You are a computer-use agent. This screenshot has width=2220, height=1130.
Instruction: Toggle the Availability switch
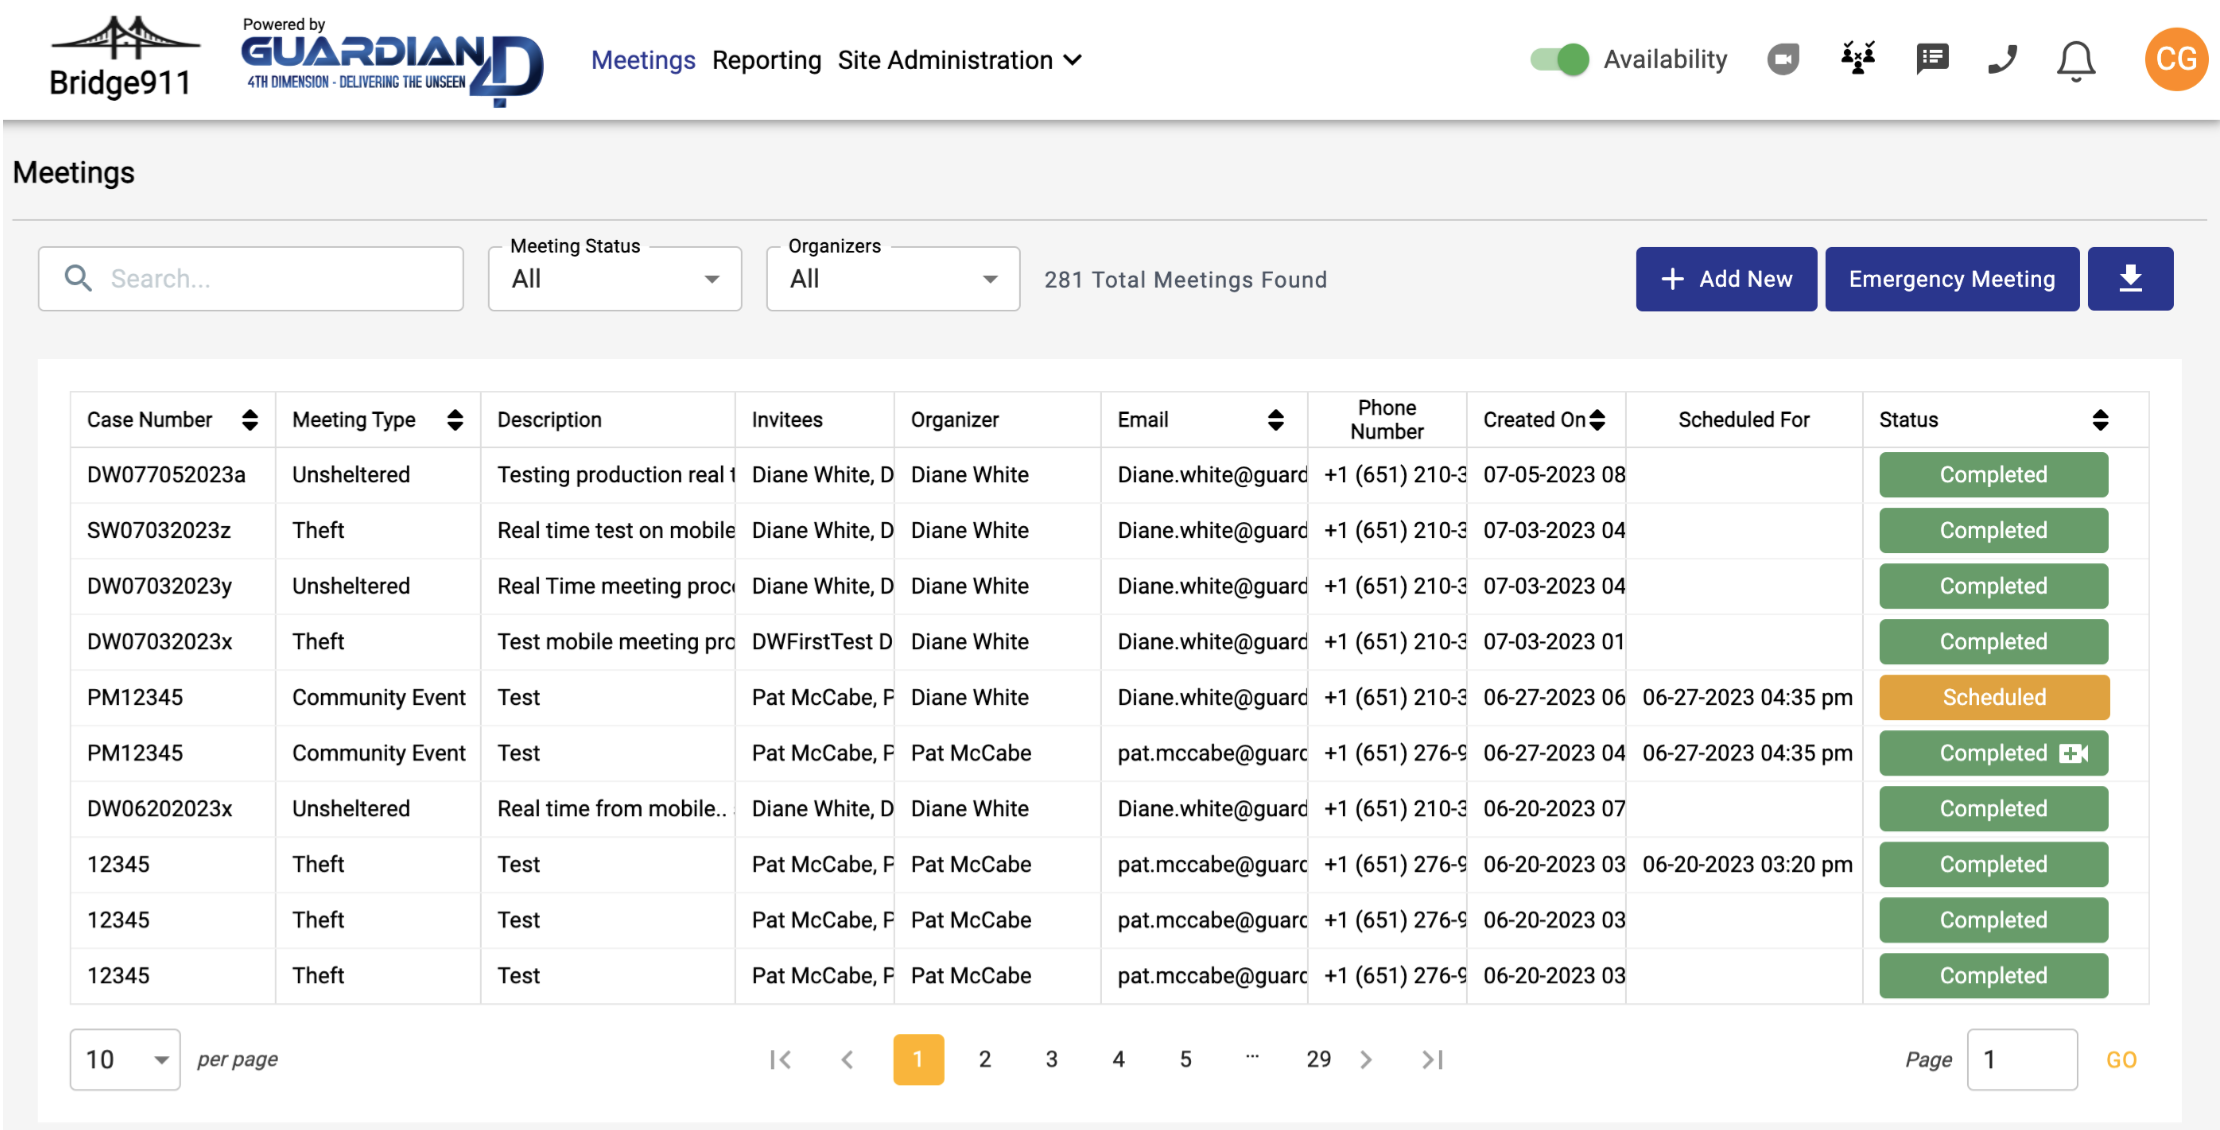[x=1559, y=59]
